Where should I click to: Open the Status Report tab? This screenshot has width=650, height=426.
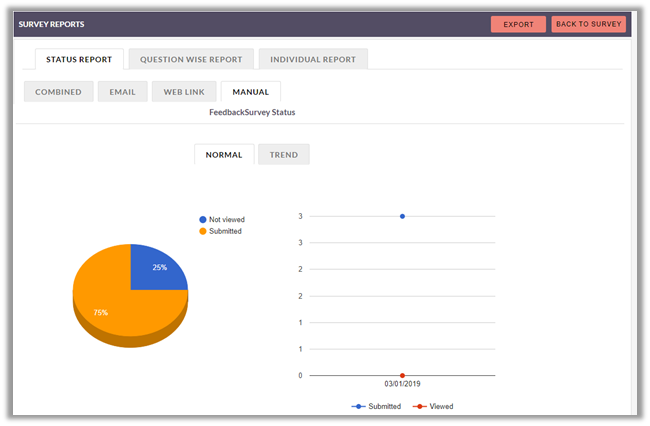click(79, 59)
